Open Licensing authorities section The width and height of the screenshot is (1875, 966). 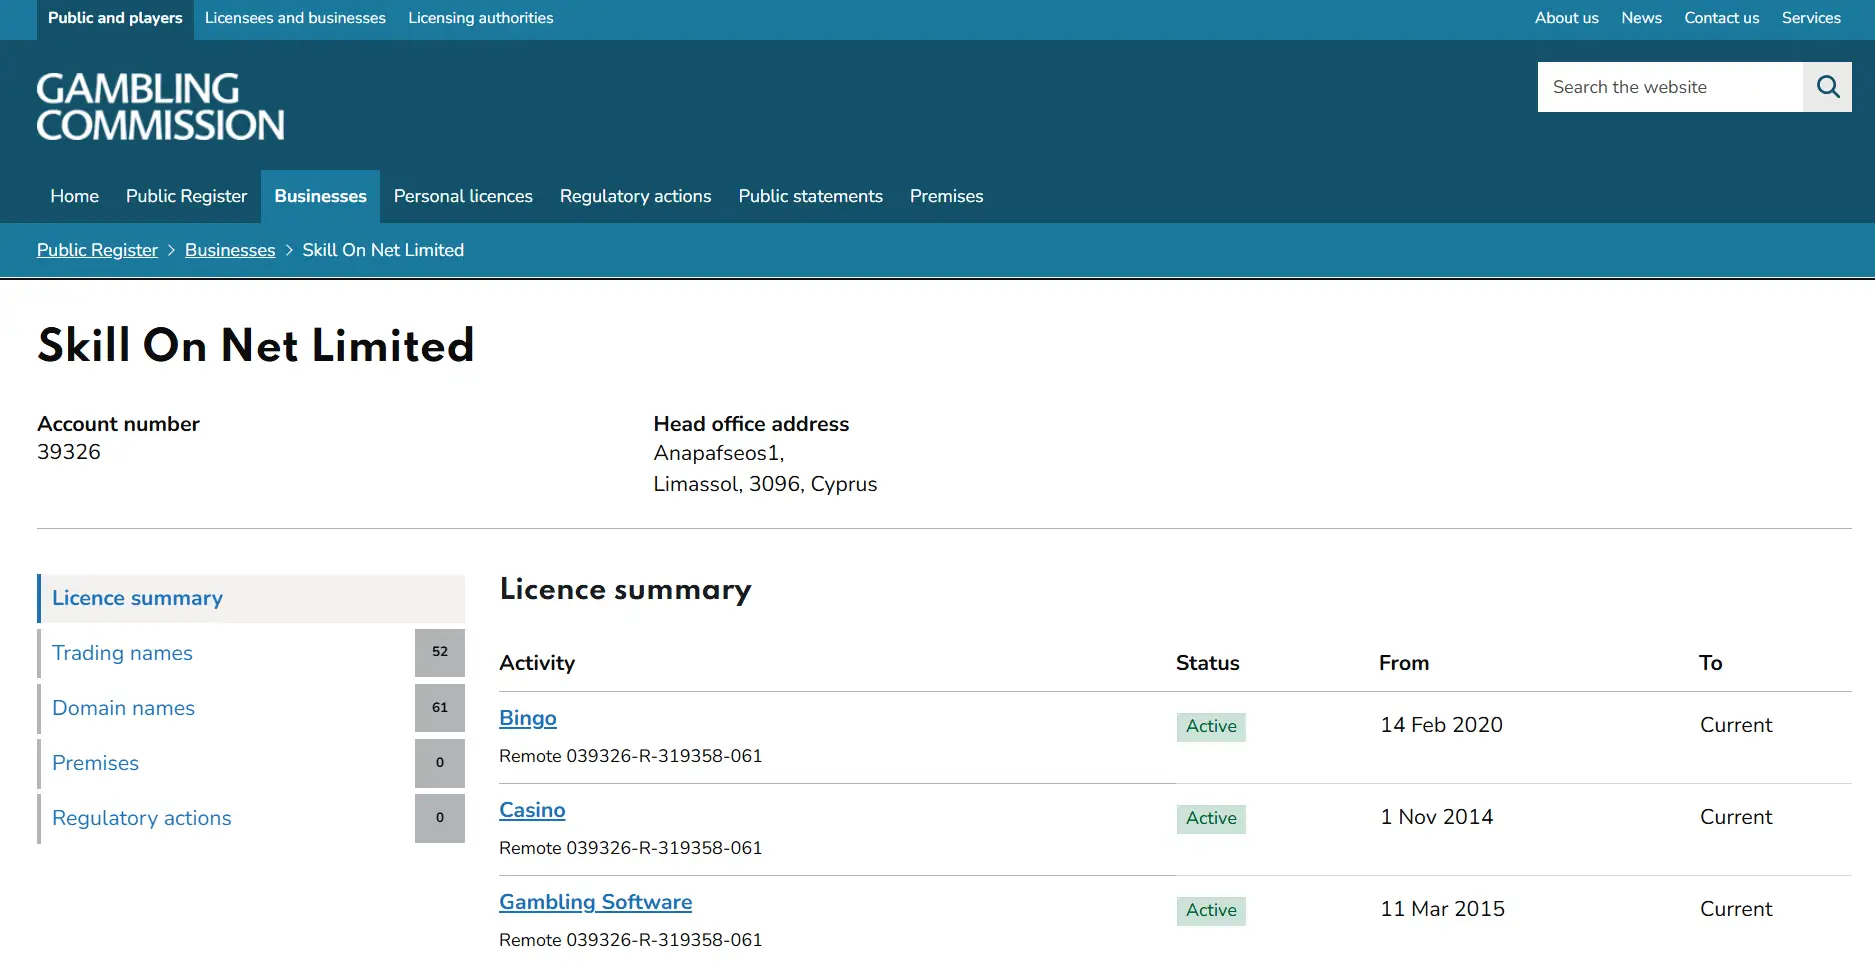point(480,18)
